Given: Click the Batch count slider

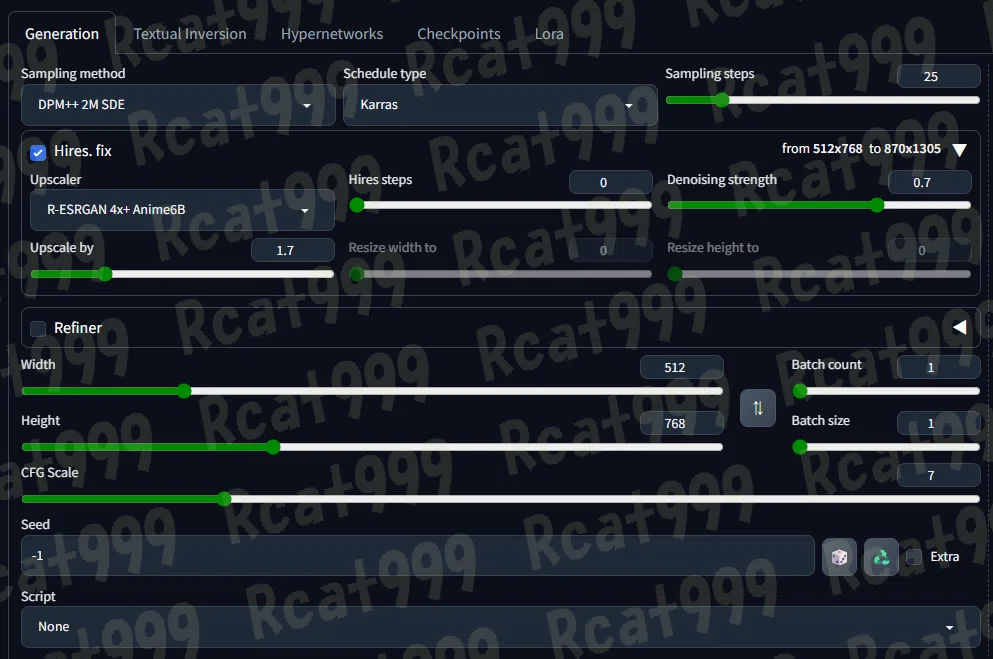Looking at the screenshot, I should point(886,391).
